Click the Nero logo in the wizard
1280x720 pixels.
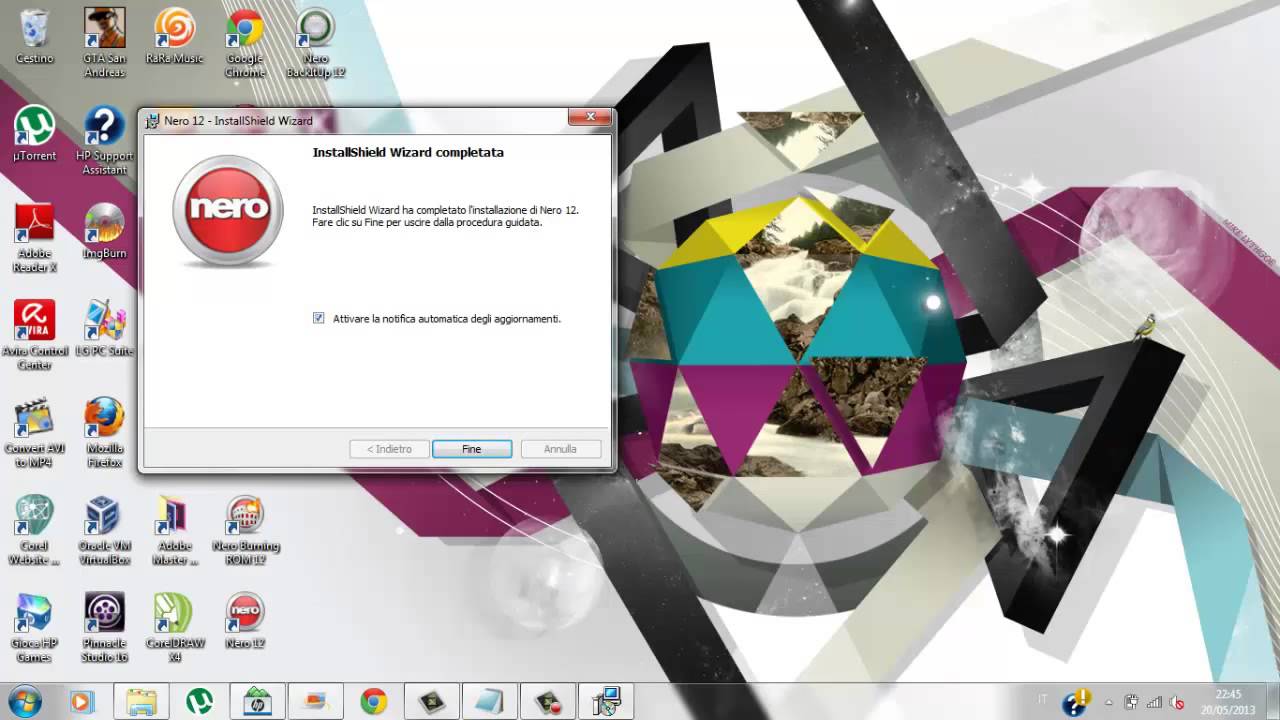pos(228,210)
